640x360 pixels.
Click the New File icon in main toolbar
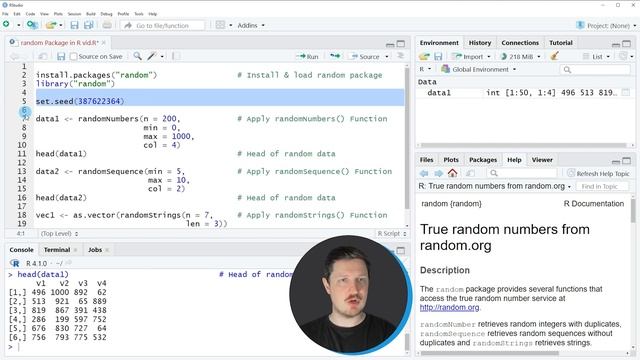click(x=7, y=25)
